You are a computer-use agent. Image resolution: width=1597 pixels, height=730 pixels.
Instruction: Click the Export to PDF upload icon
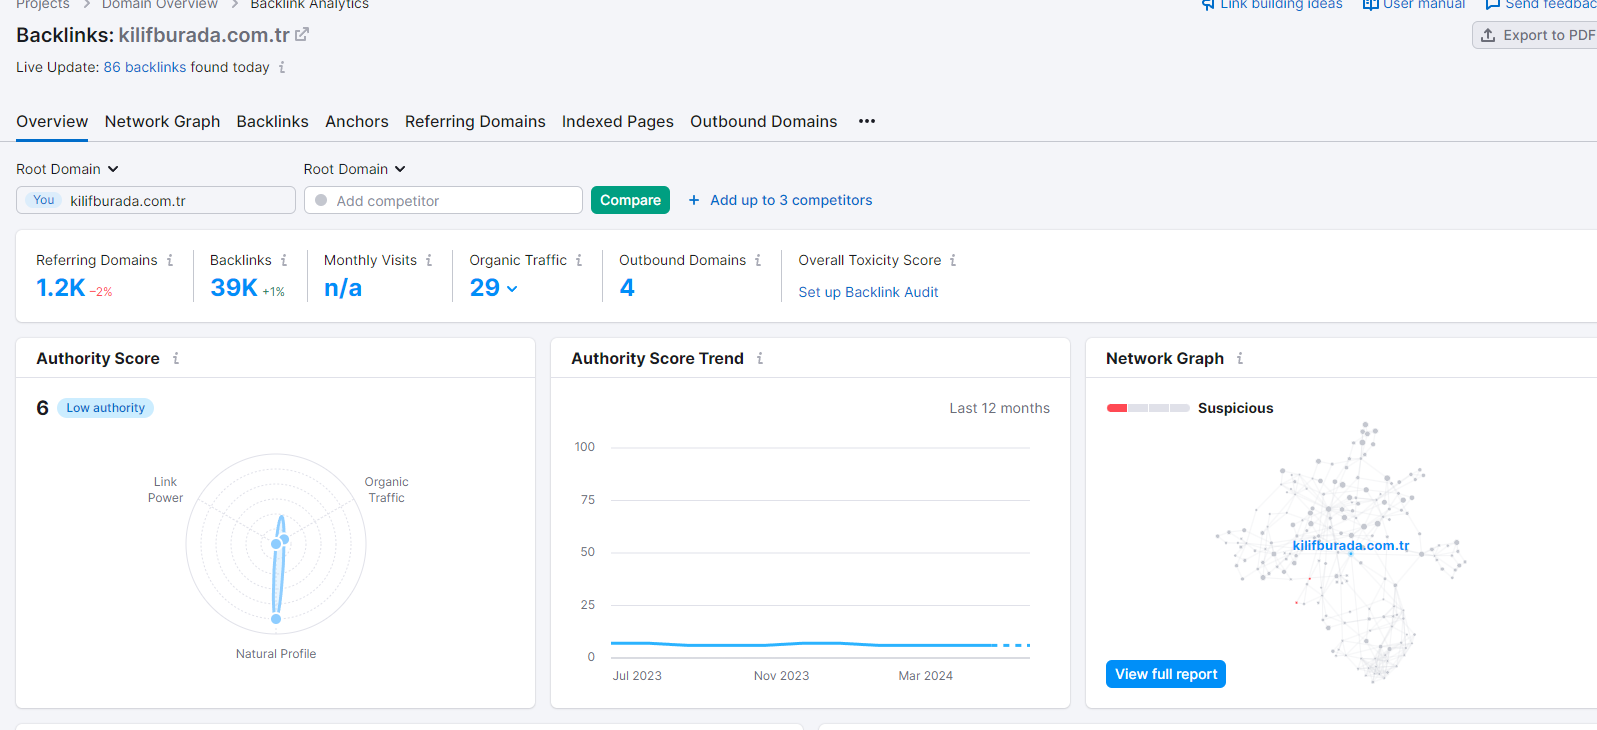1488,35
